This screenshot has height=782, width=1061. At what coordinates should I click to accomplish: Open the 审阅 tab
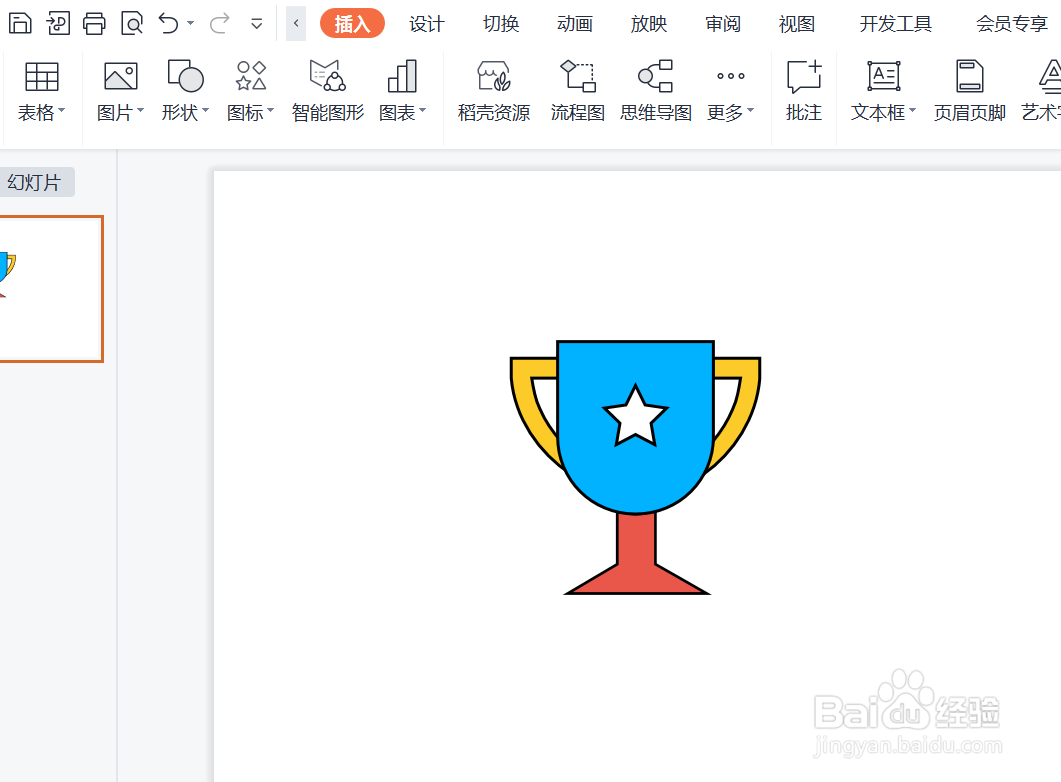click(x=723, y=24)
